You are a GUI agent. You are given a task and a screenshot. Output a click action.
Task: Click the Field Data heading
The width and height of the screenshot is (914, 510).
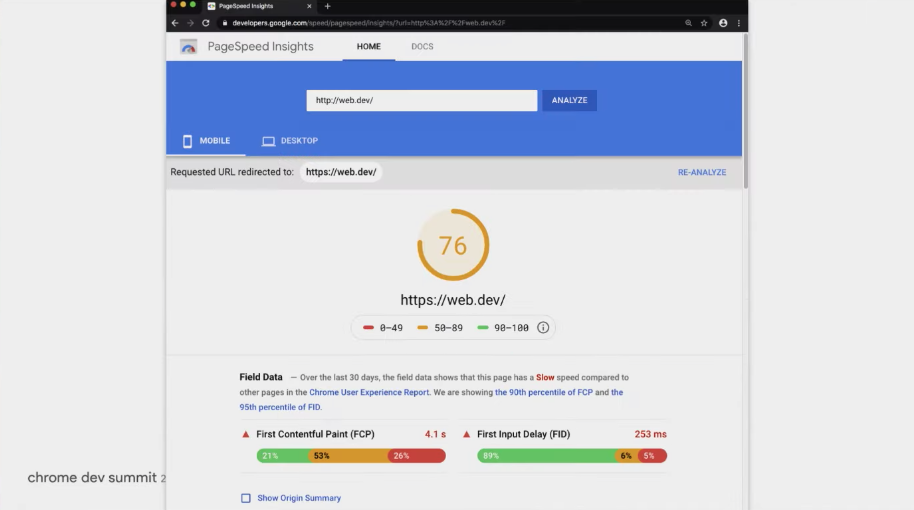click(261, 377)
